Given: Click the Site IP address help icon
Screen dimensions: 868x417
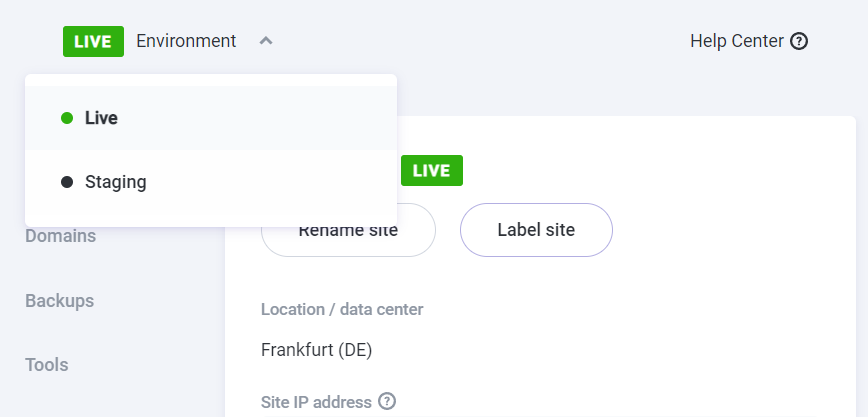Looking at the screenshot, I should click(387, 402).
